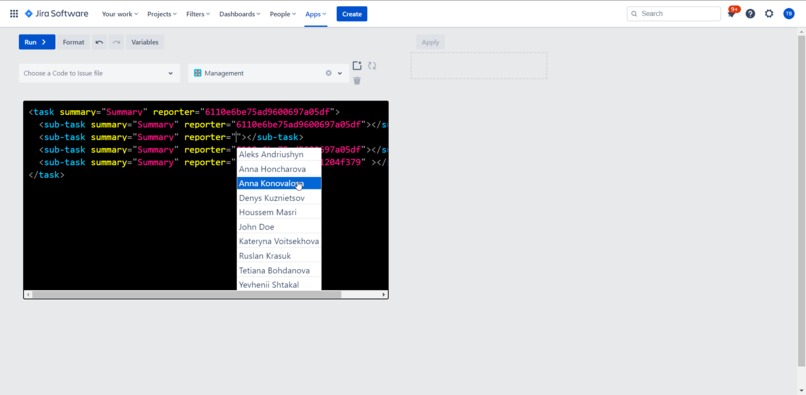Select Houssem Masri from the list
The width and height of the screenshot is (806, 395).
tap(279, 212)
